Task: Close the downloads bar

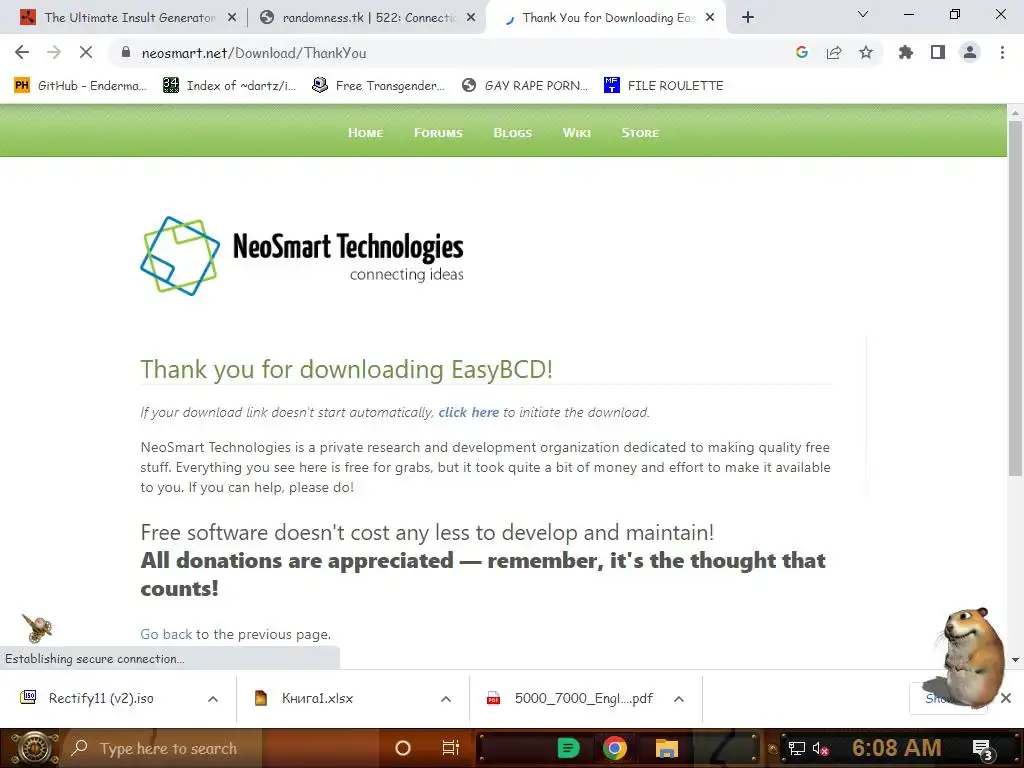Action: coord(1006,698)
